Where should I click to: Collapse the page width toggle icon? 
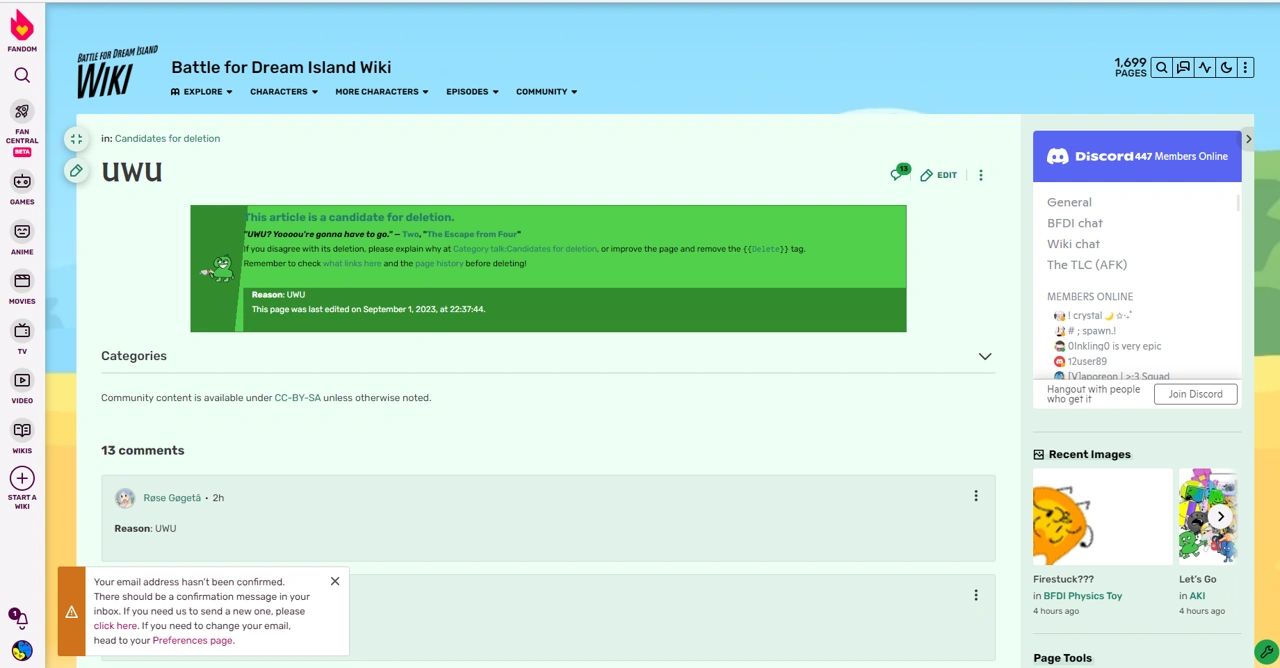[76, 139]
